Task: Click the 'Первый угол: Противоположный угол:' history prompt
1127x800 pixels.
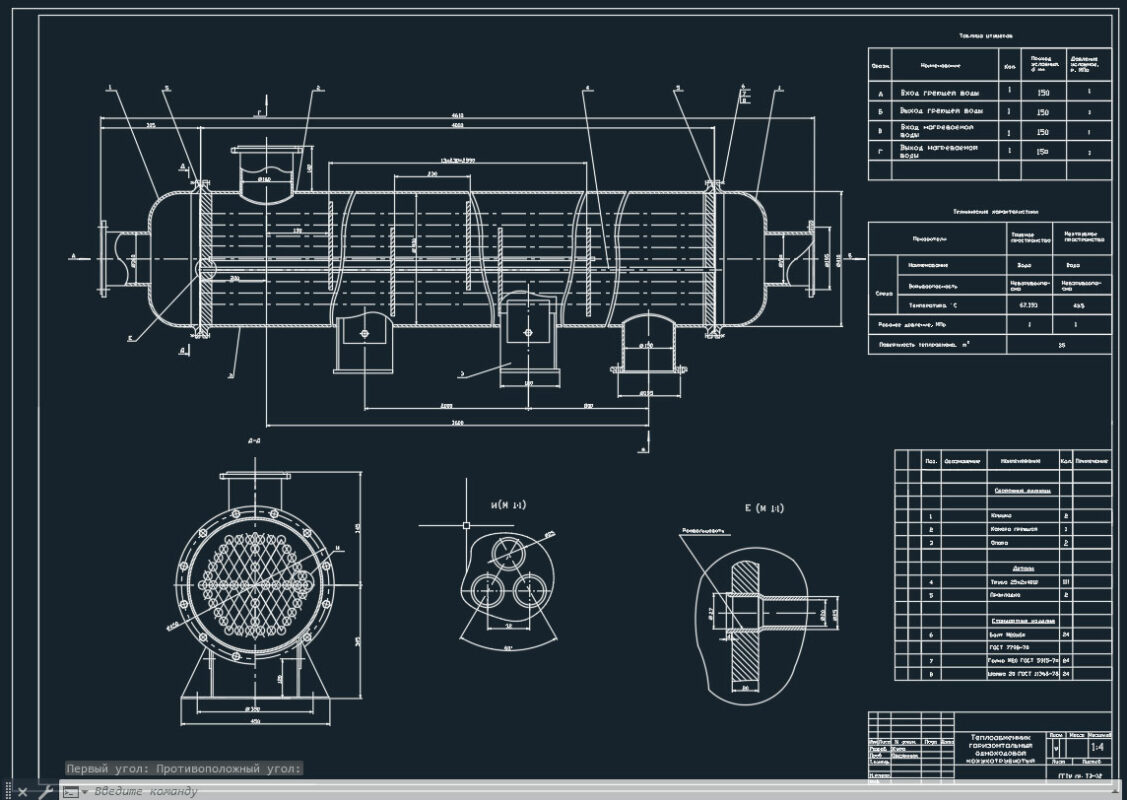Action: click(184, 769)
